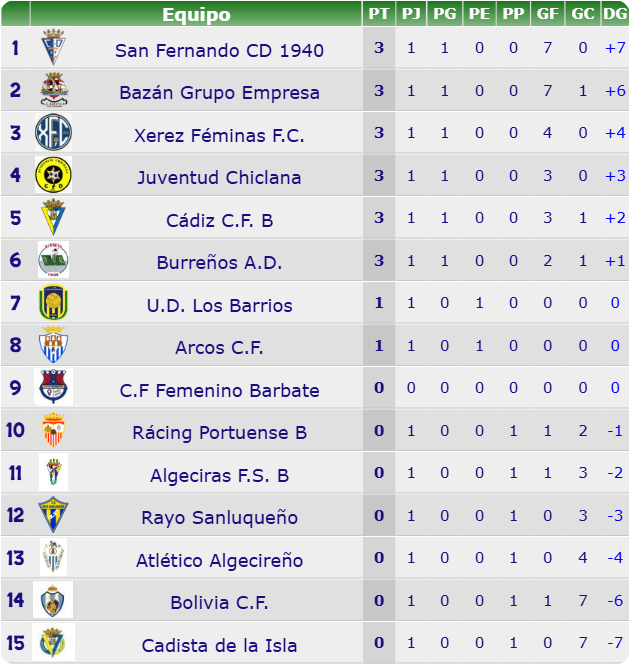Image resolution: width=630 pixels, height=664 pixels.
Task: Click the Juventud Chiclana yellow badge
Action: pos(53,175)
